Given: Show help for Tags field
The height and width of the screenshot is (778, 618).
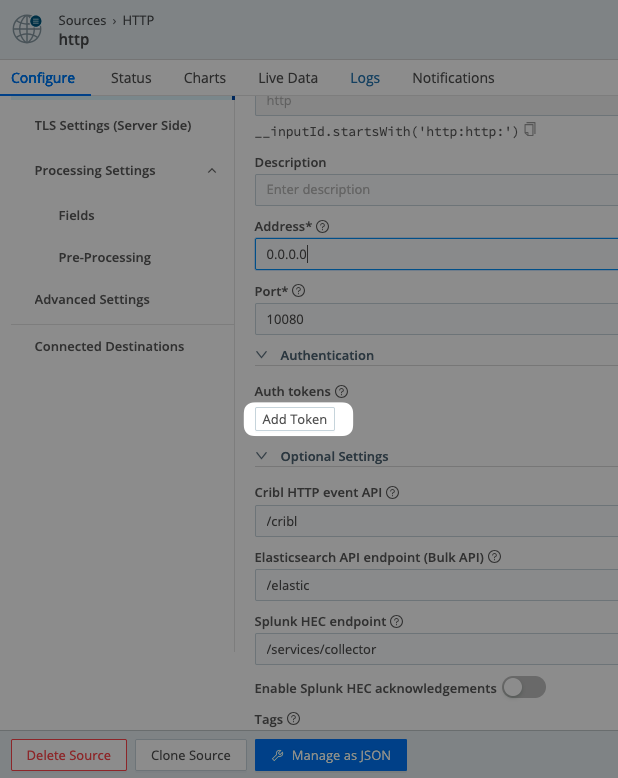Looking at the screenshot, I should coord(294,718).
